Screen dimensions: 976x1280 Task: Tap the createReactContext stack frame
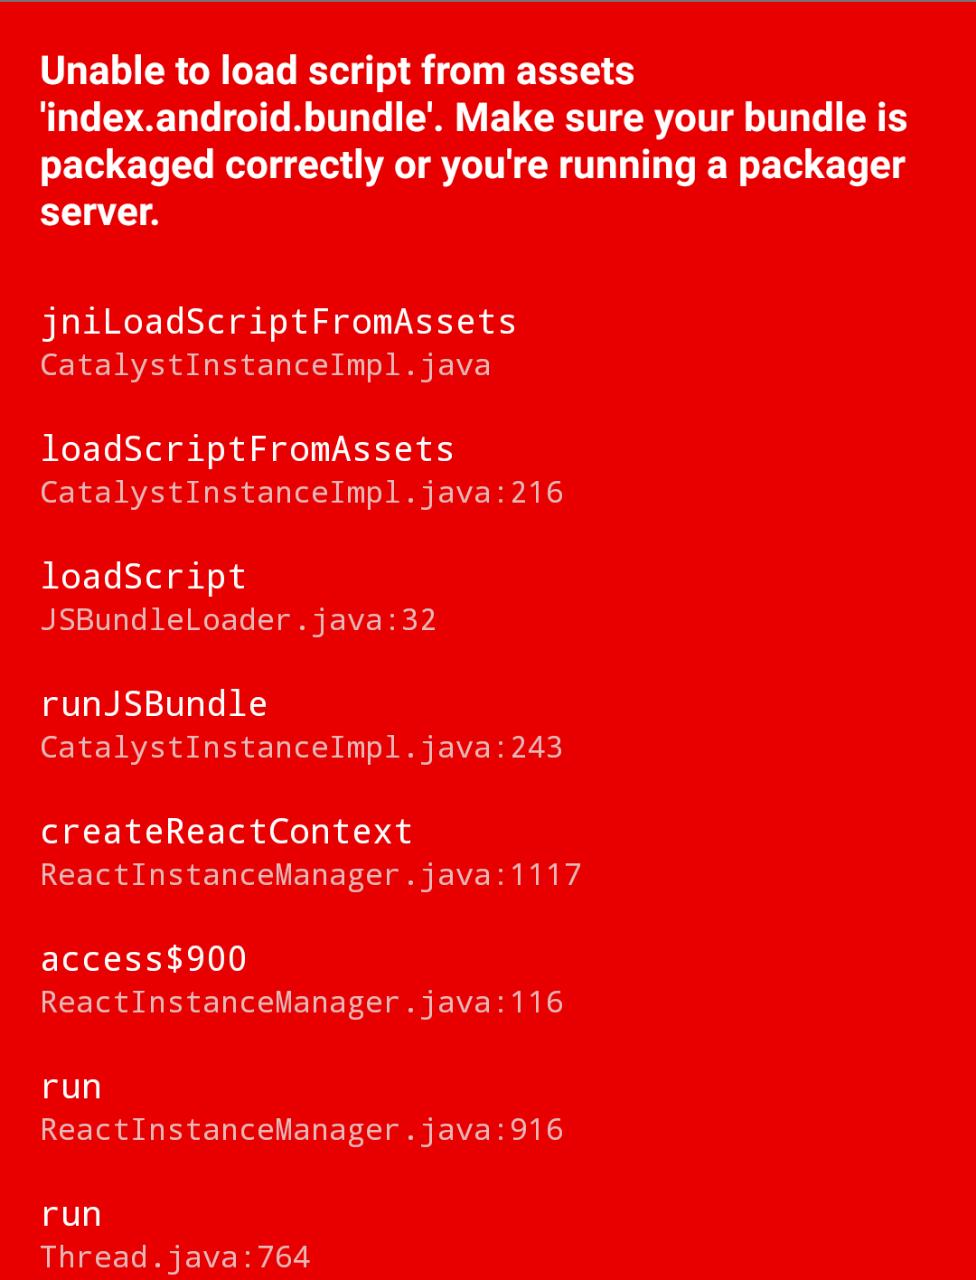[x=226, y=832]
